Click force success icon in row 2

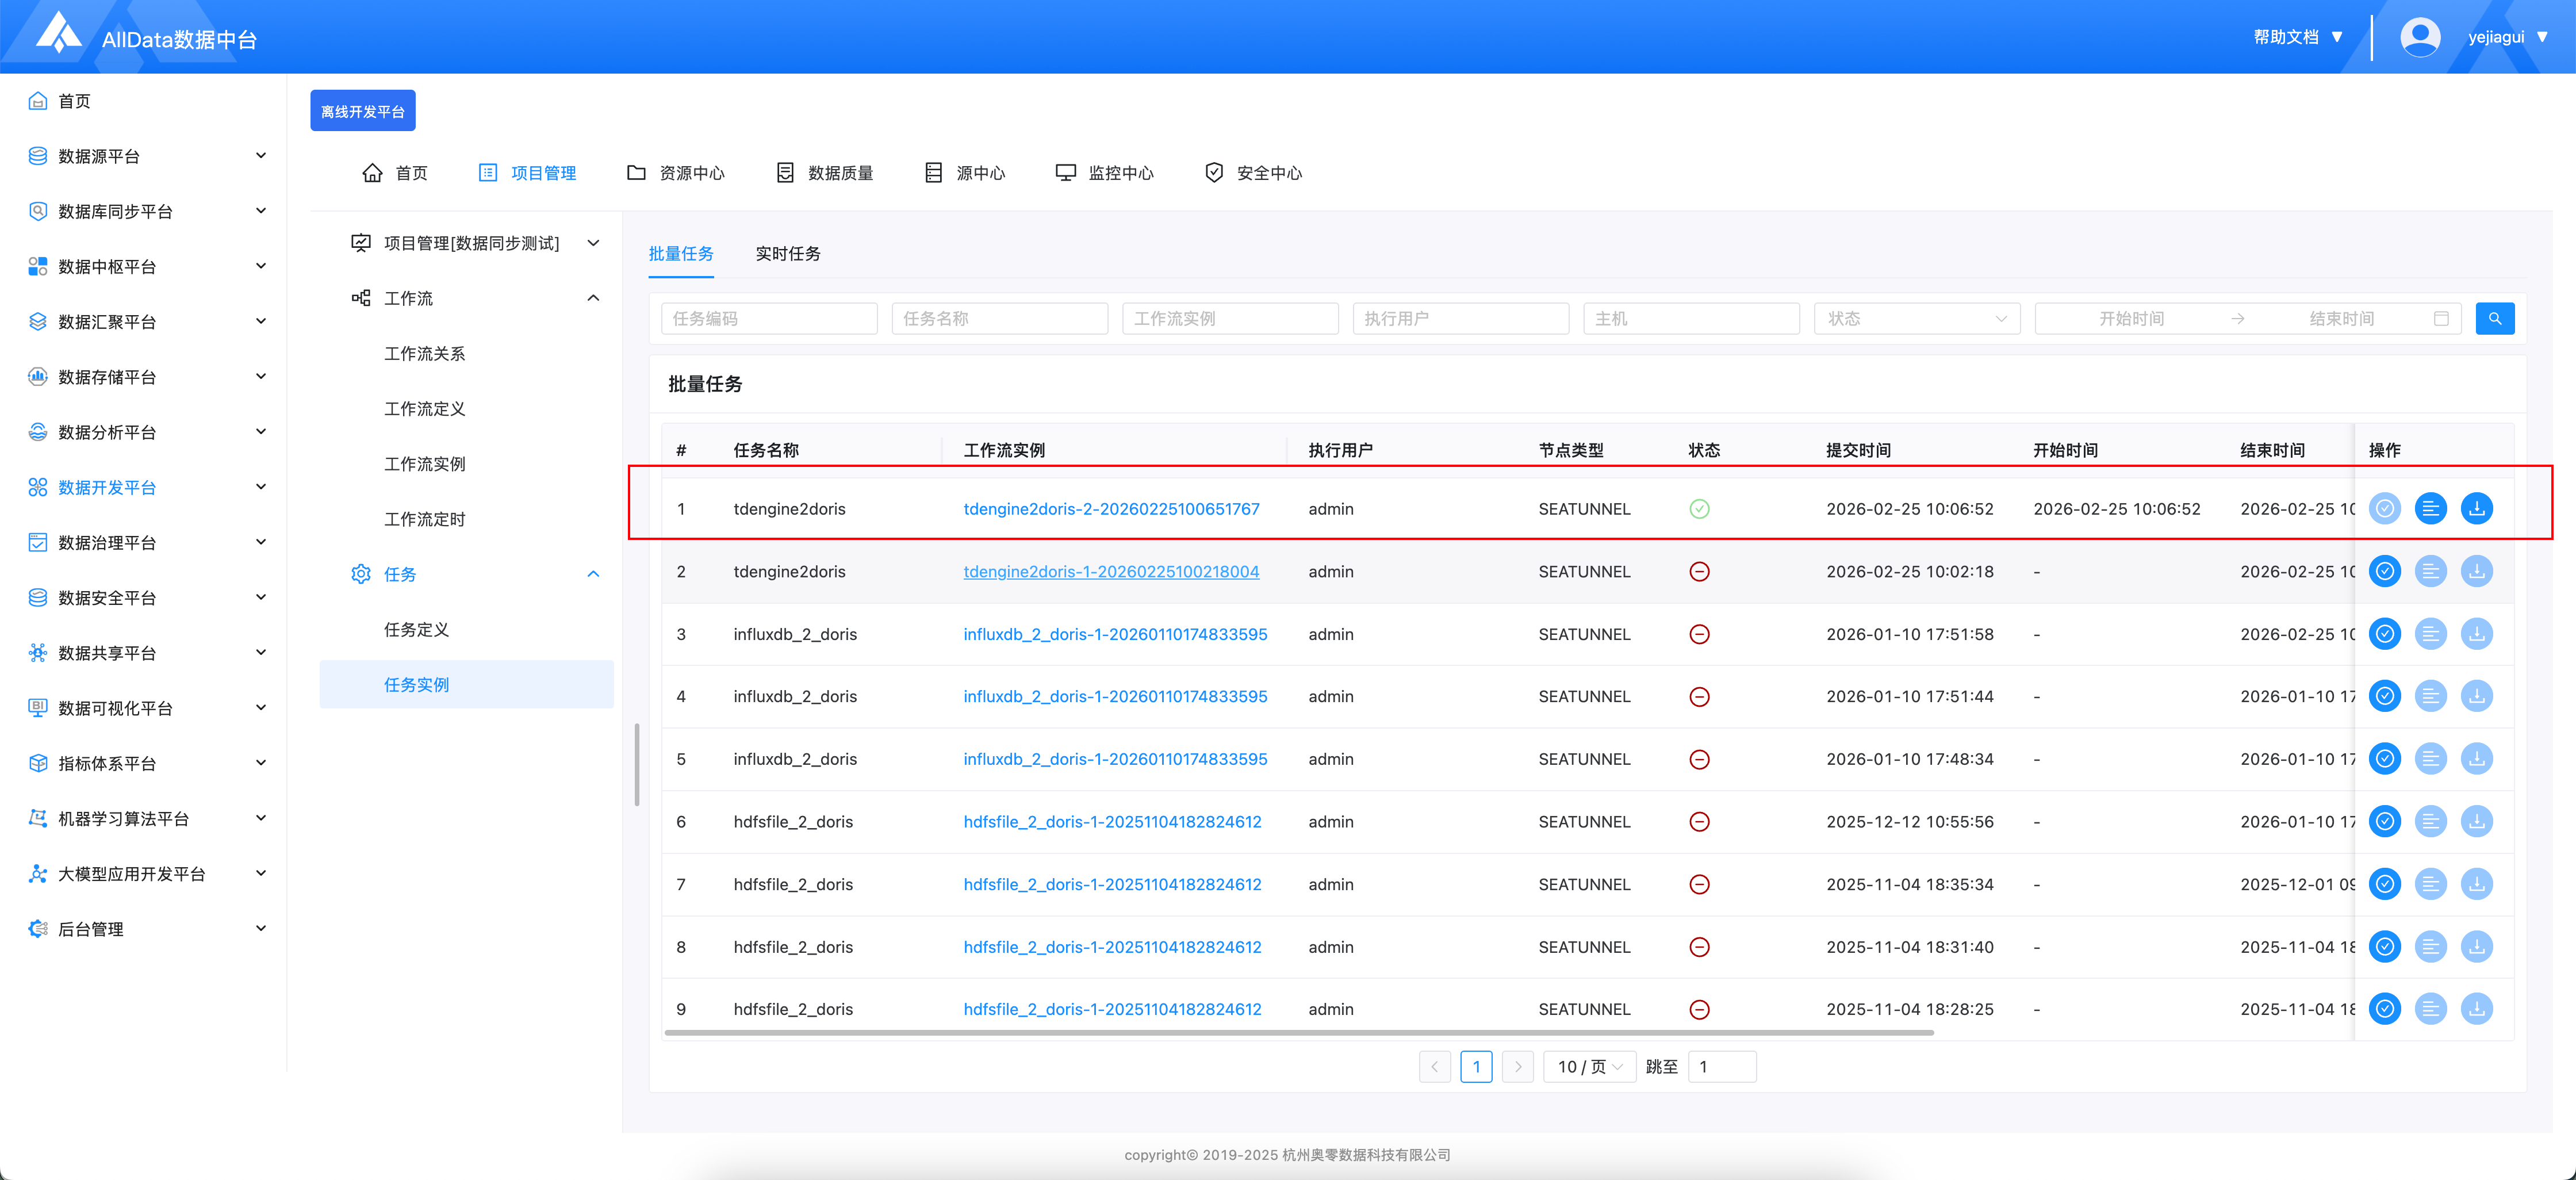point(2384,571)
